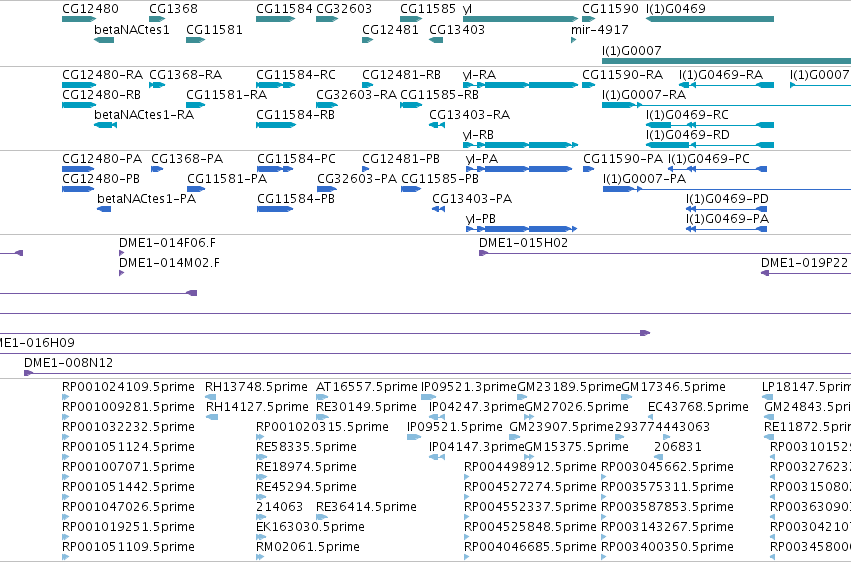851x562 pixels.
Task: Click the RM02061.5prime EST label
Action: (308, 547)
